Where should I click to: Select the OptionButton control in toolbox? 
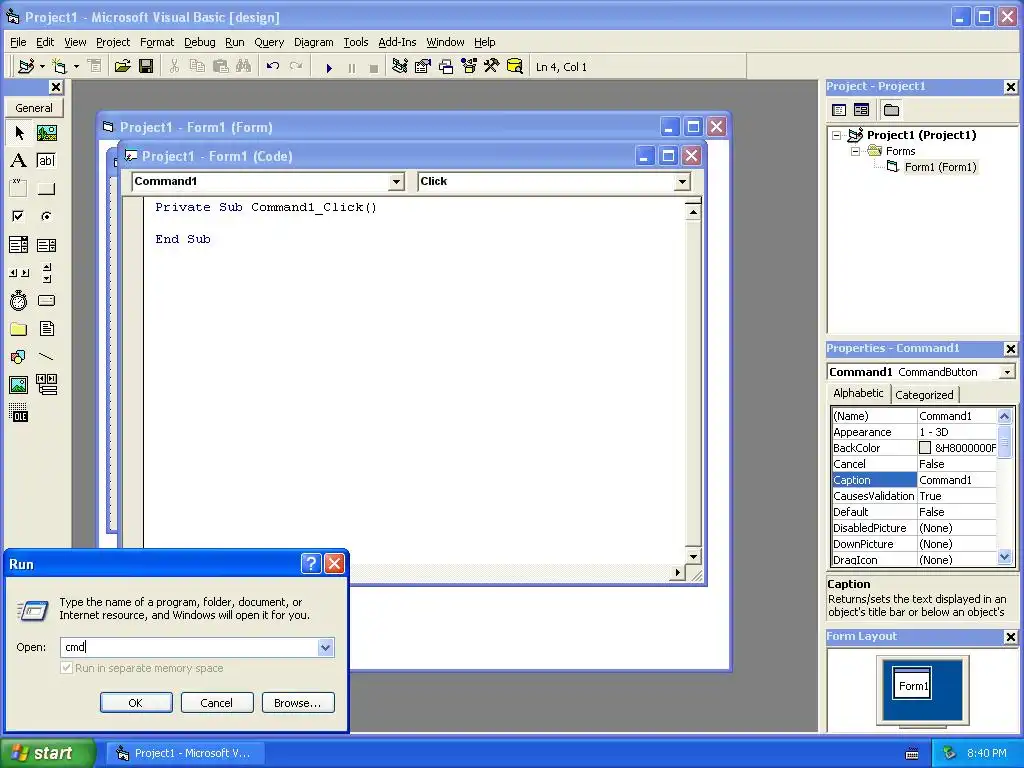[x=46, y=216]
